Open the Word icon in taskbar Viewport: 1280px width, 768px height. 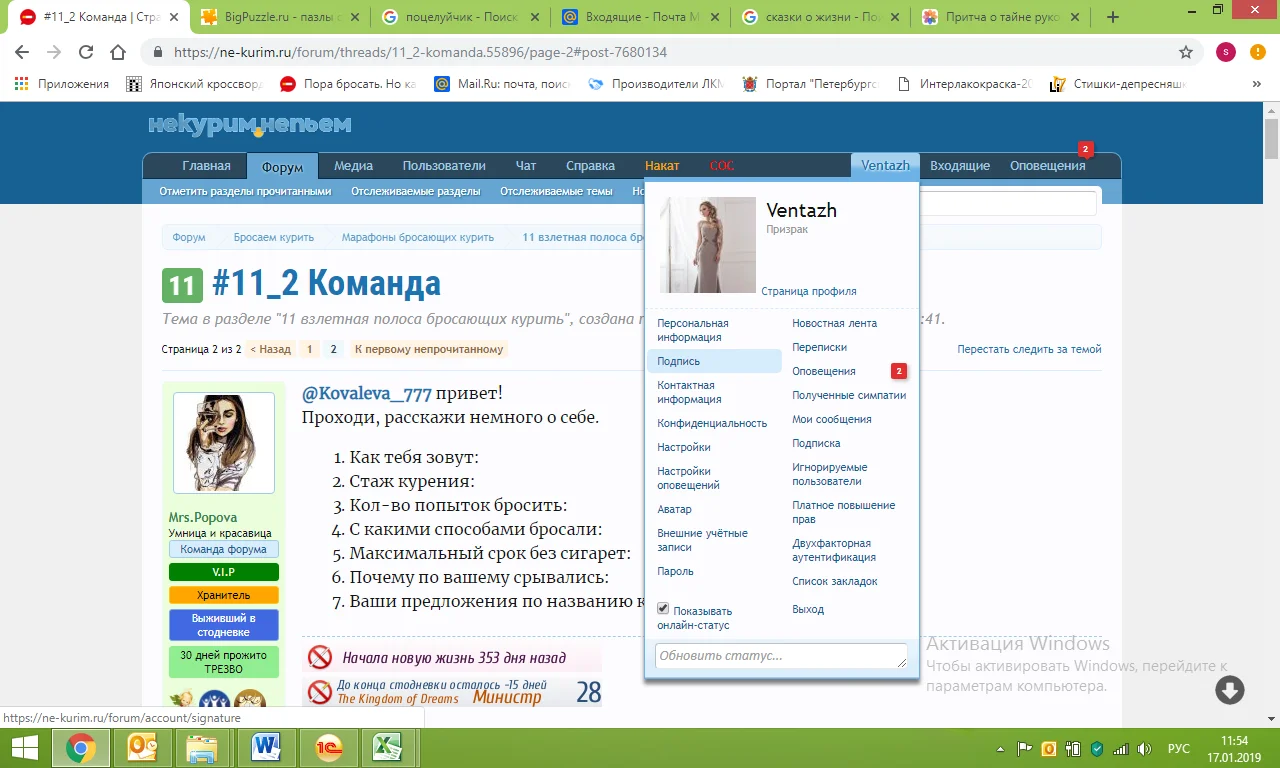(266, 748)
